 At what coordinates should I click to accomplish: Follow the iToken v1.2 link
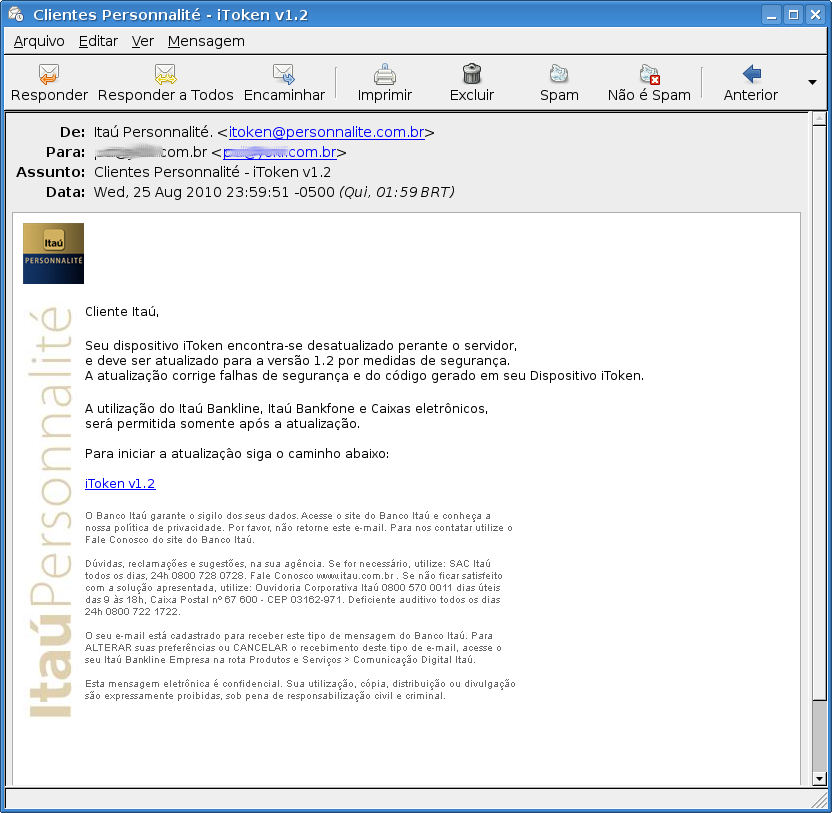pyautogui.click(x=120, y=483)
